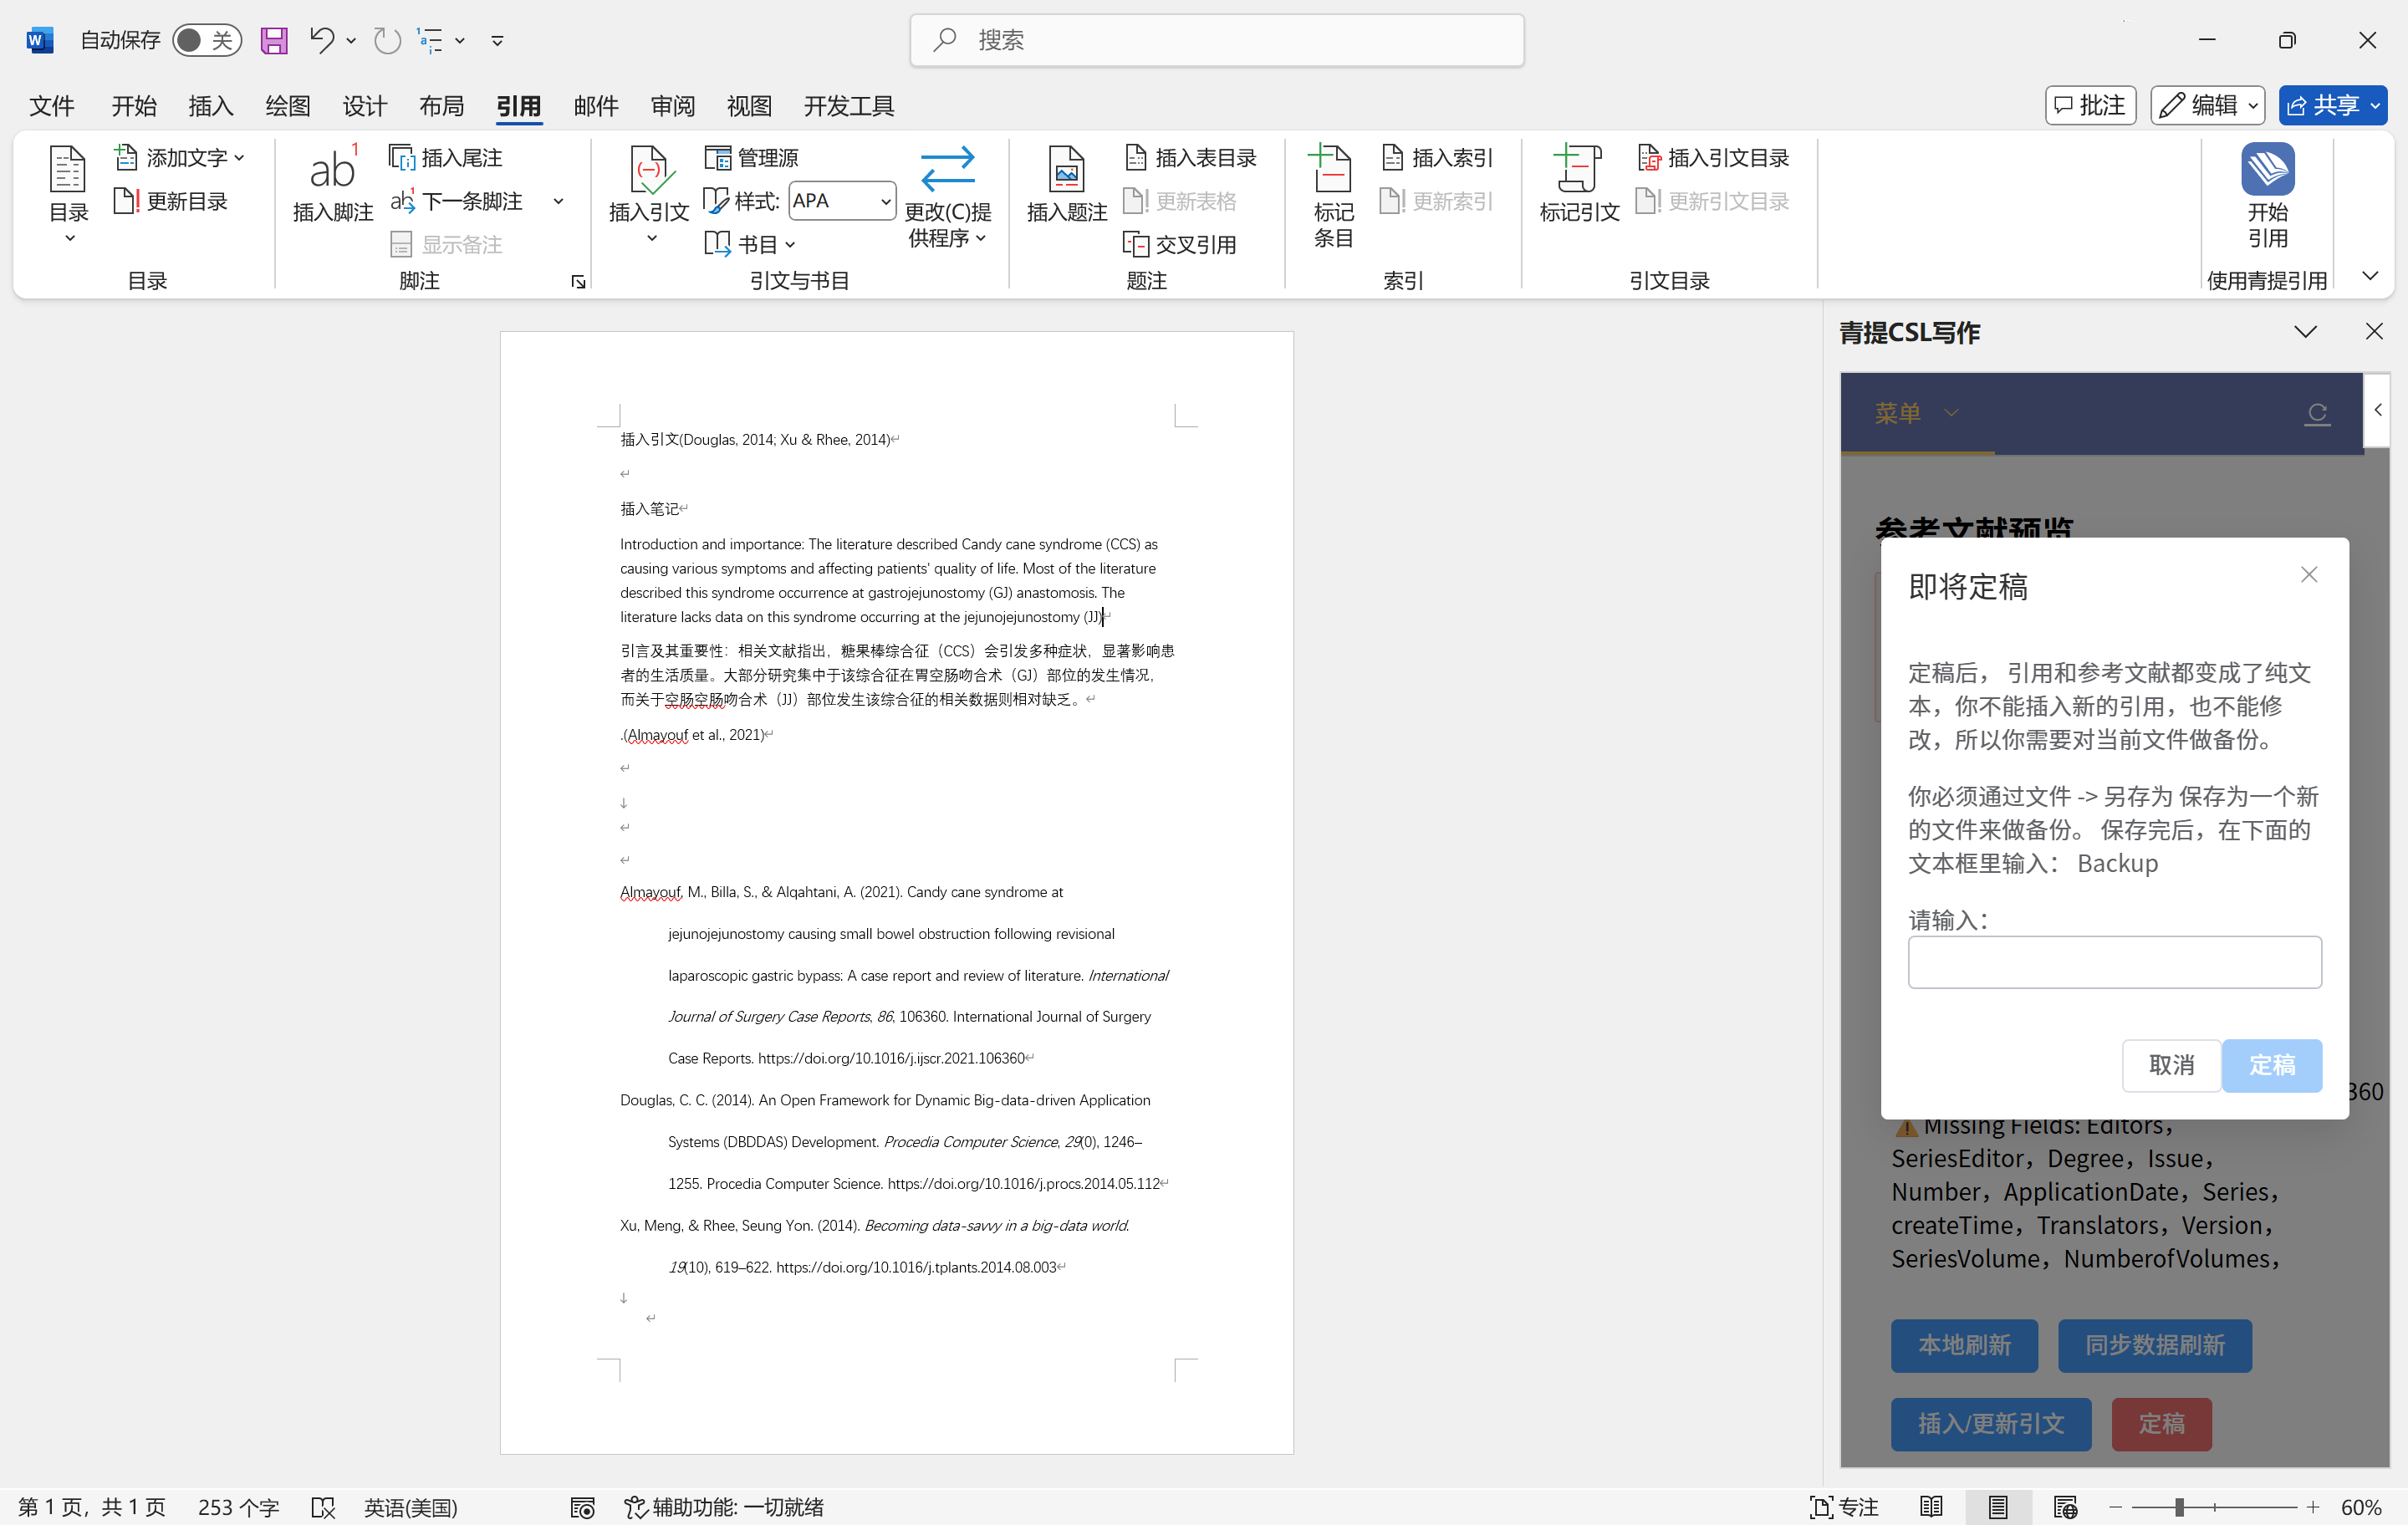Open the 审阅 ribbon tab
Screen dimensions: 2408x1525
(672, 105)
